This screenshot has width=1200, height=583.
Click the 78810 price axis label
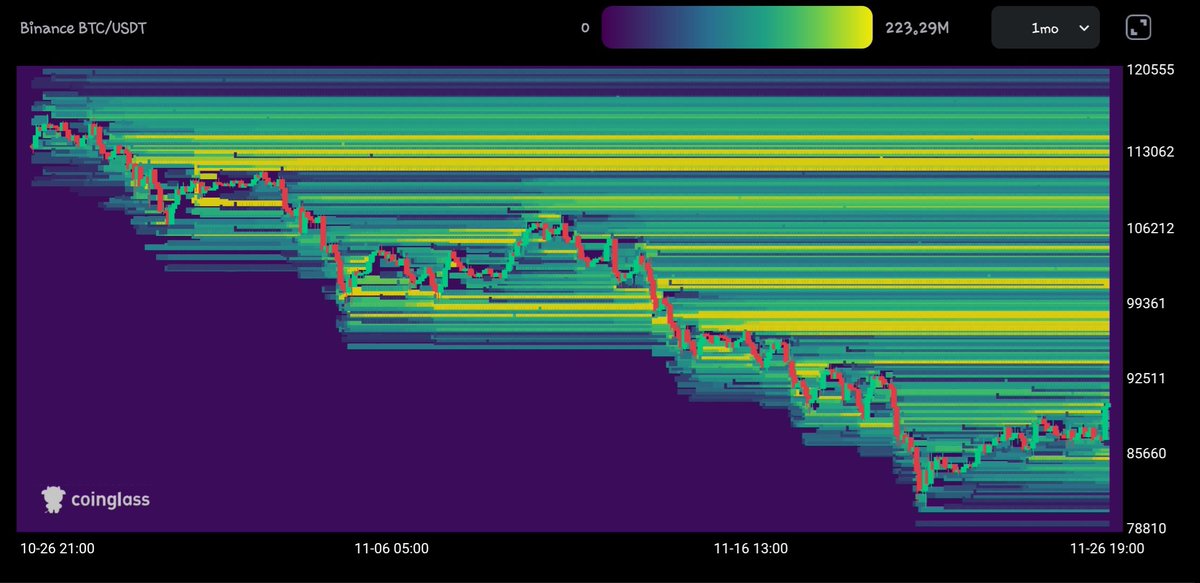[1145, 528]
